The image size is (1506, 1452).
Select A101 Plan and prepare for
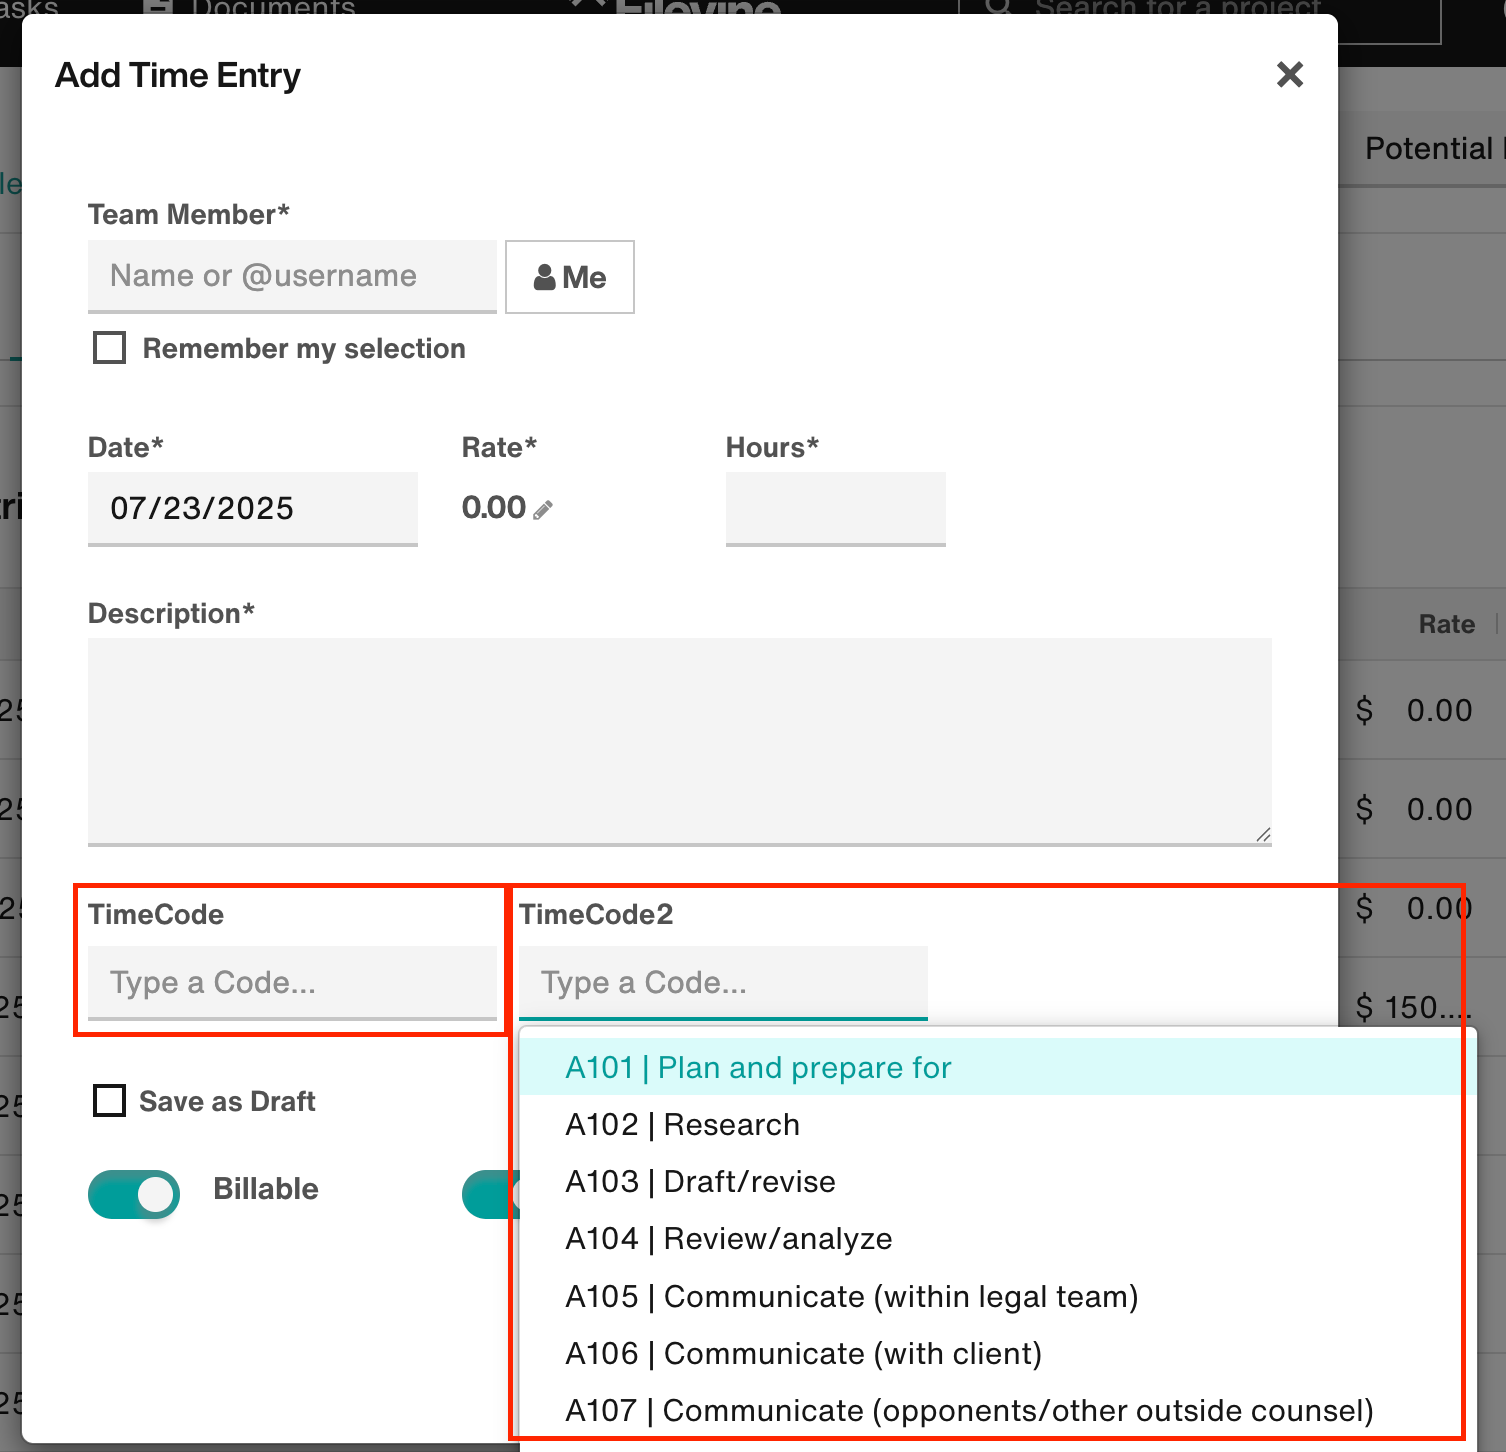757,1067
